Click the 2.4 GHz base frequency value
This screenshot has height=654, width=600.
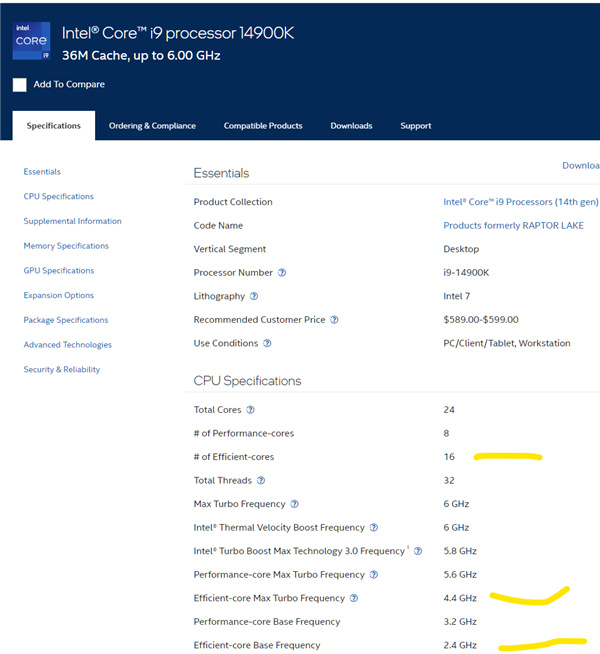pyautogui.click(x=460, y=645)
